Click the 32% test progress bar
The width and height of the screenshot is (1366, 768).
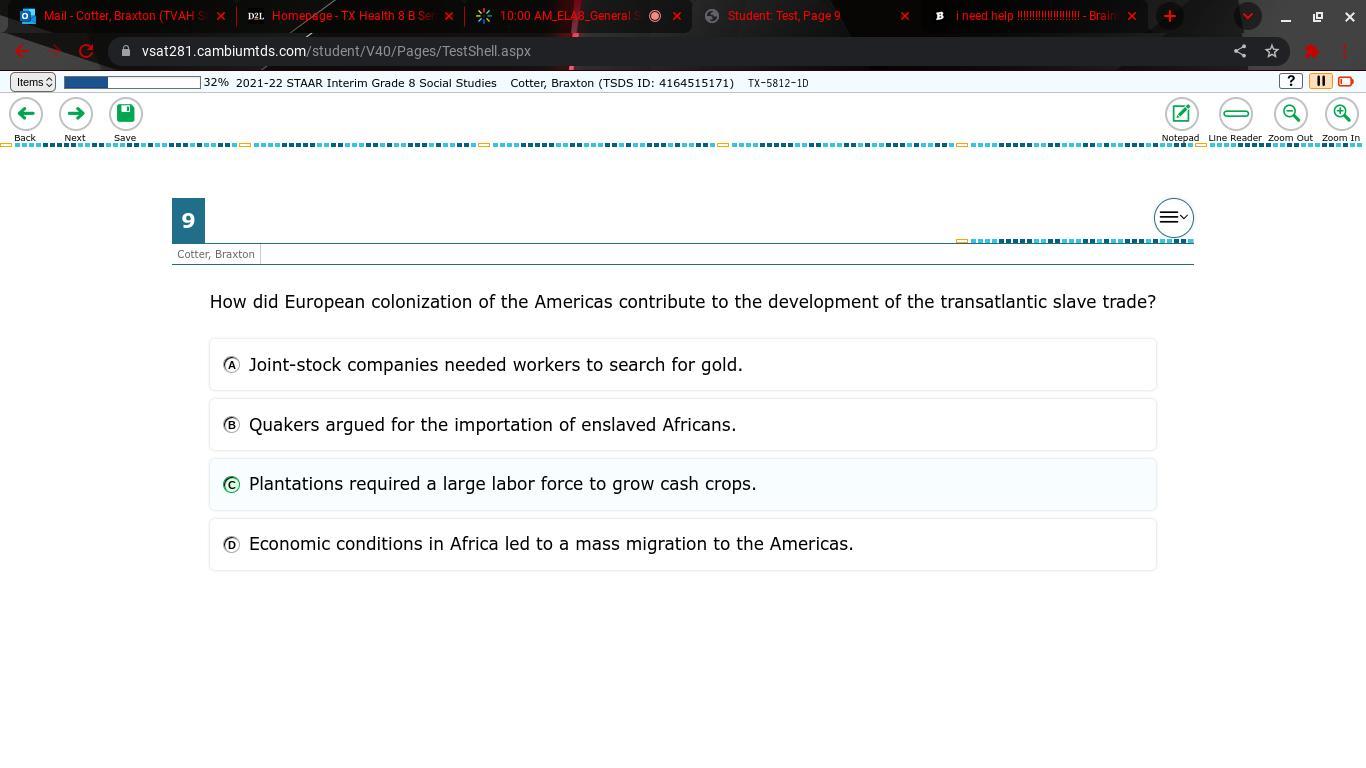(132, 82)
